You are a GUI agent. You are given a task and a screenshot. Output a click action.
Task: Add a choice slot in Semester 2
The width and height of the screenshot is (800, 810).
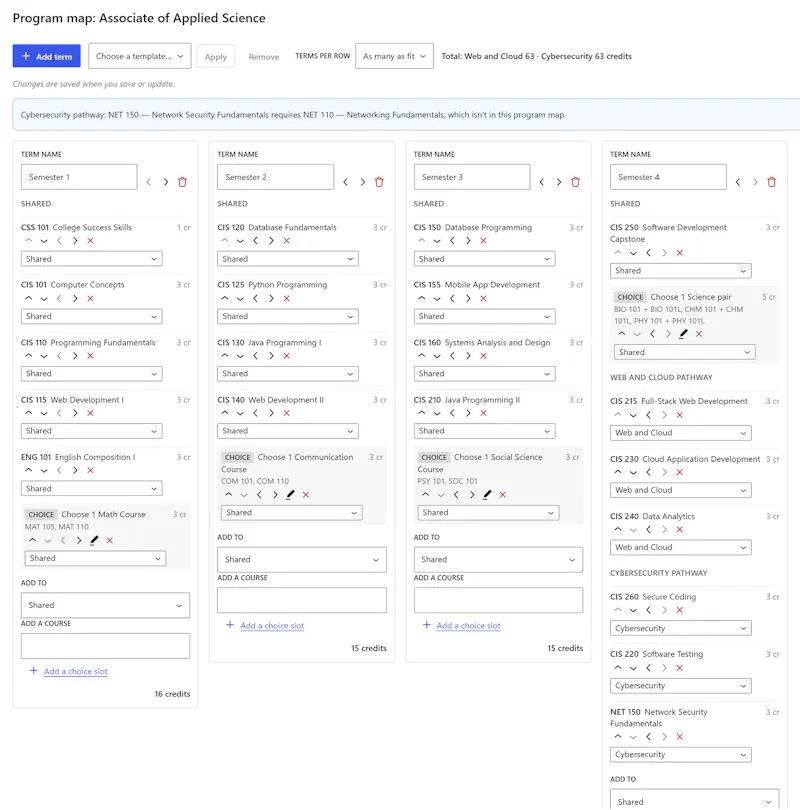(x=272, y=626)
